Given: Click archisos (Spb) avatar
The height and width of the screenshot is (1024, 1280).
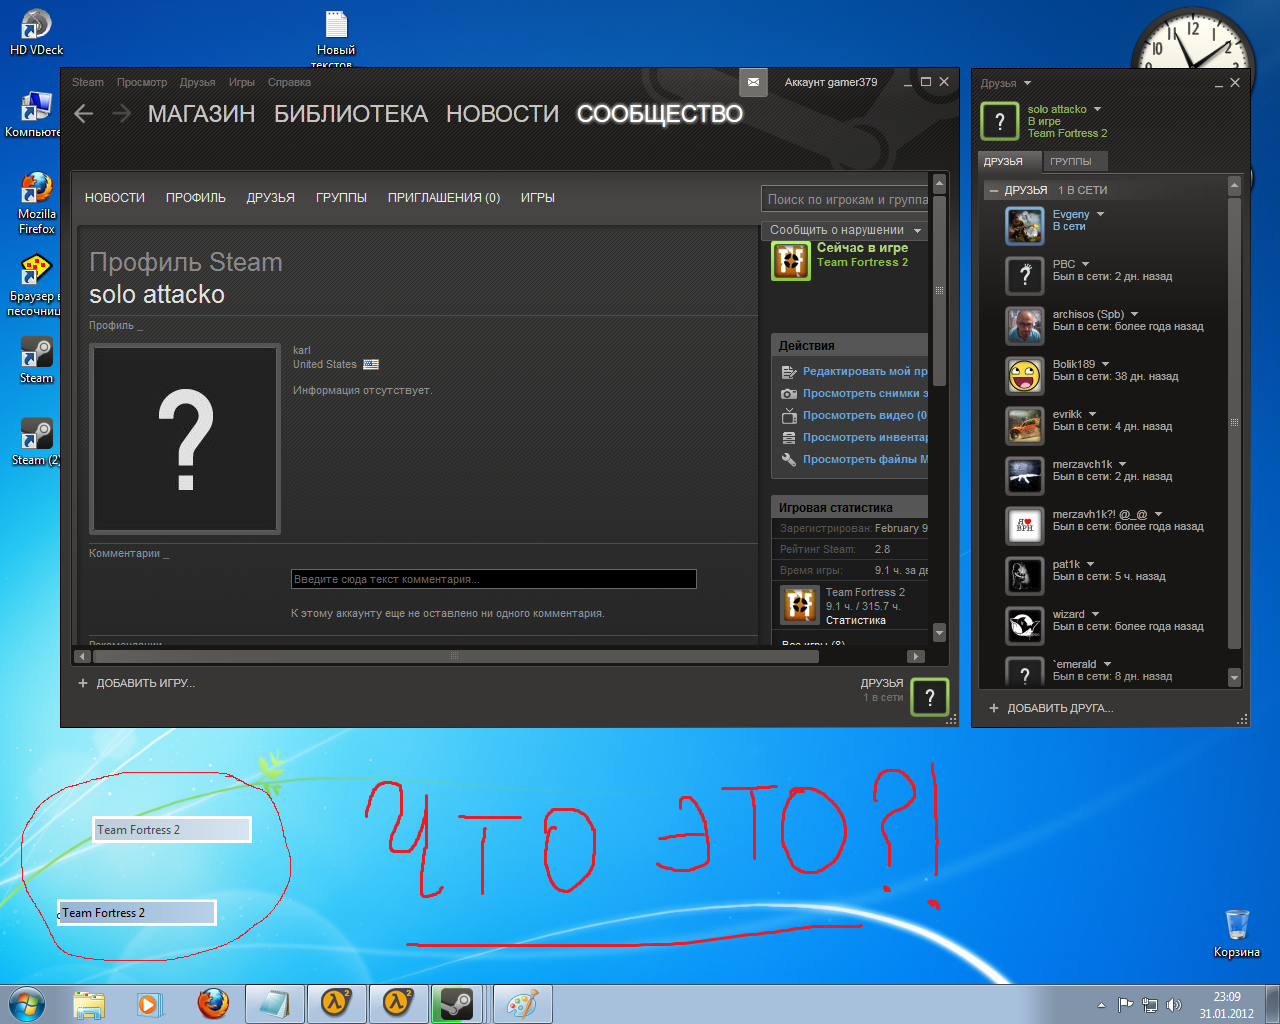Looking at the screenshot, I should pyautogui.click(x=1025, y=326).
